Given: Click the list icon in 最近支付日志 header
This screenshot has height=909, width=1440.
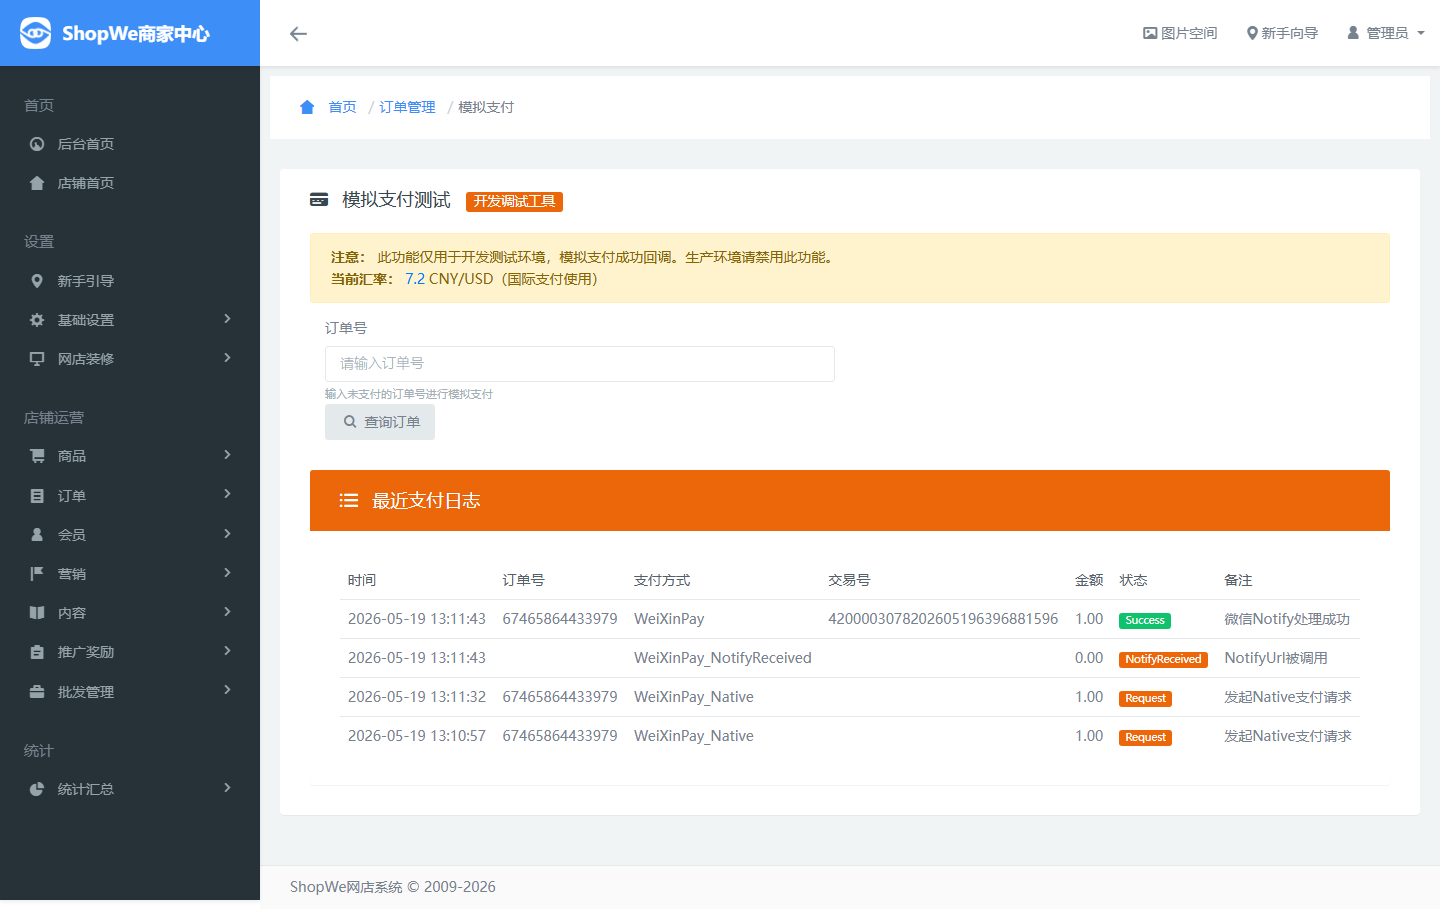Looking at the screenshot, I should click(x=348, y=501).
